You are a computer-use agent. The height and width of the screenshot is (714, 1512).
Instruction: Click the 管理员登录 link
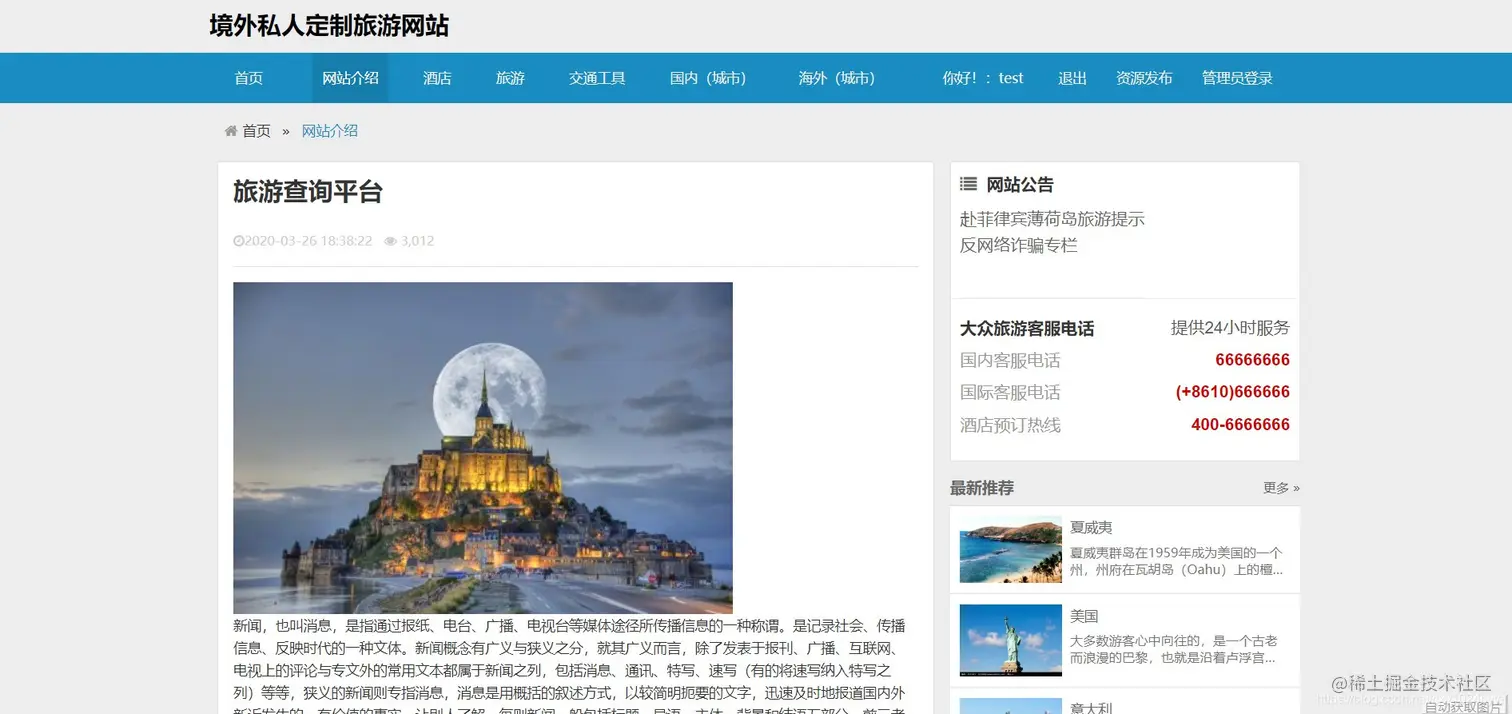[x=1237, y=77]
